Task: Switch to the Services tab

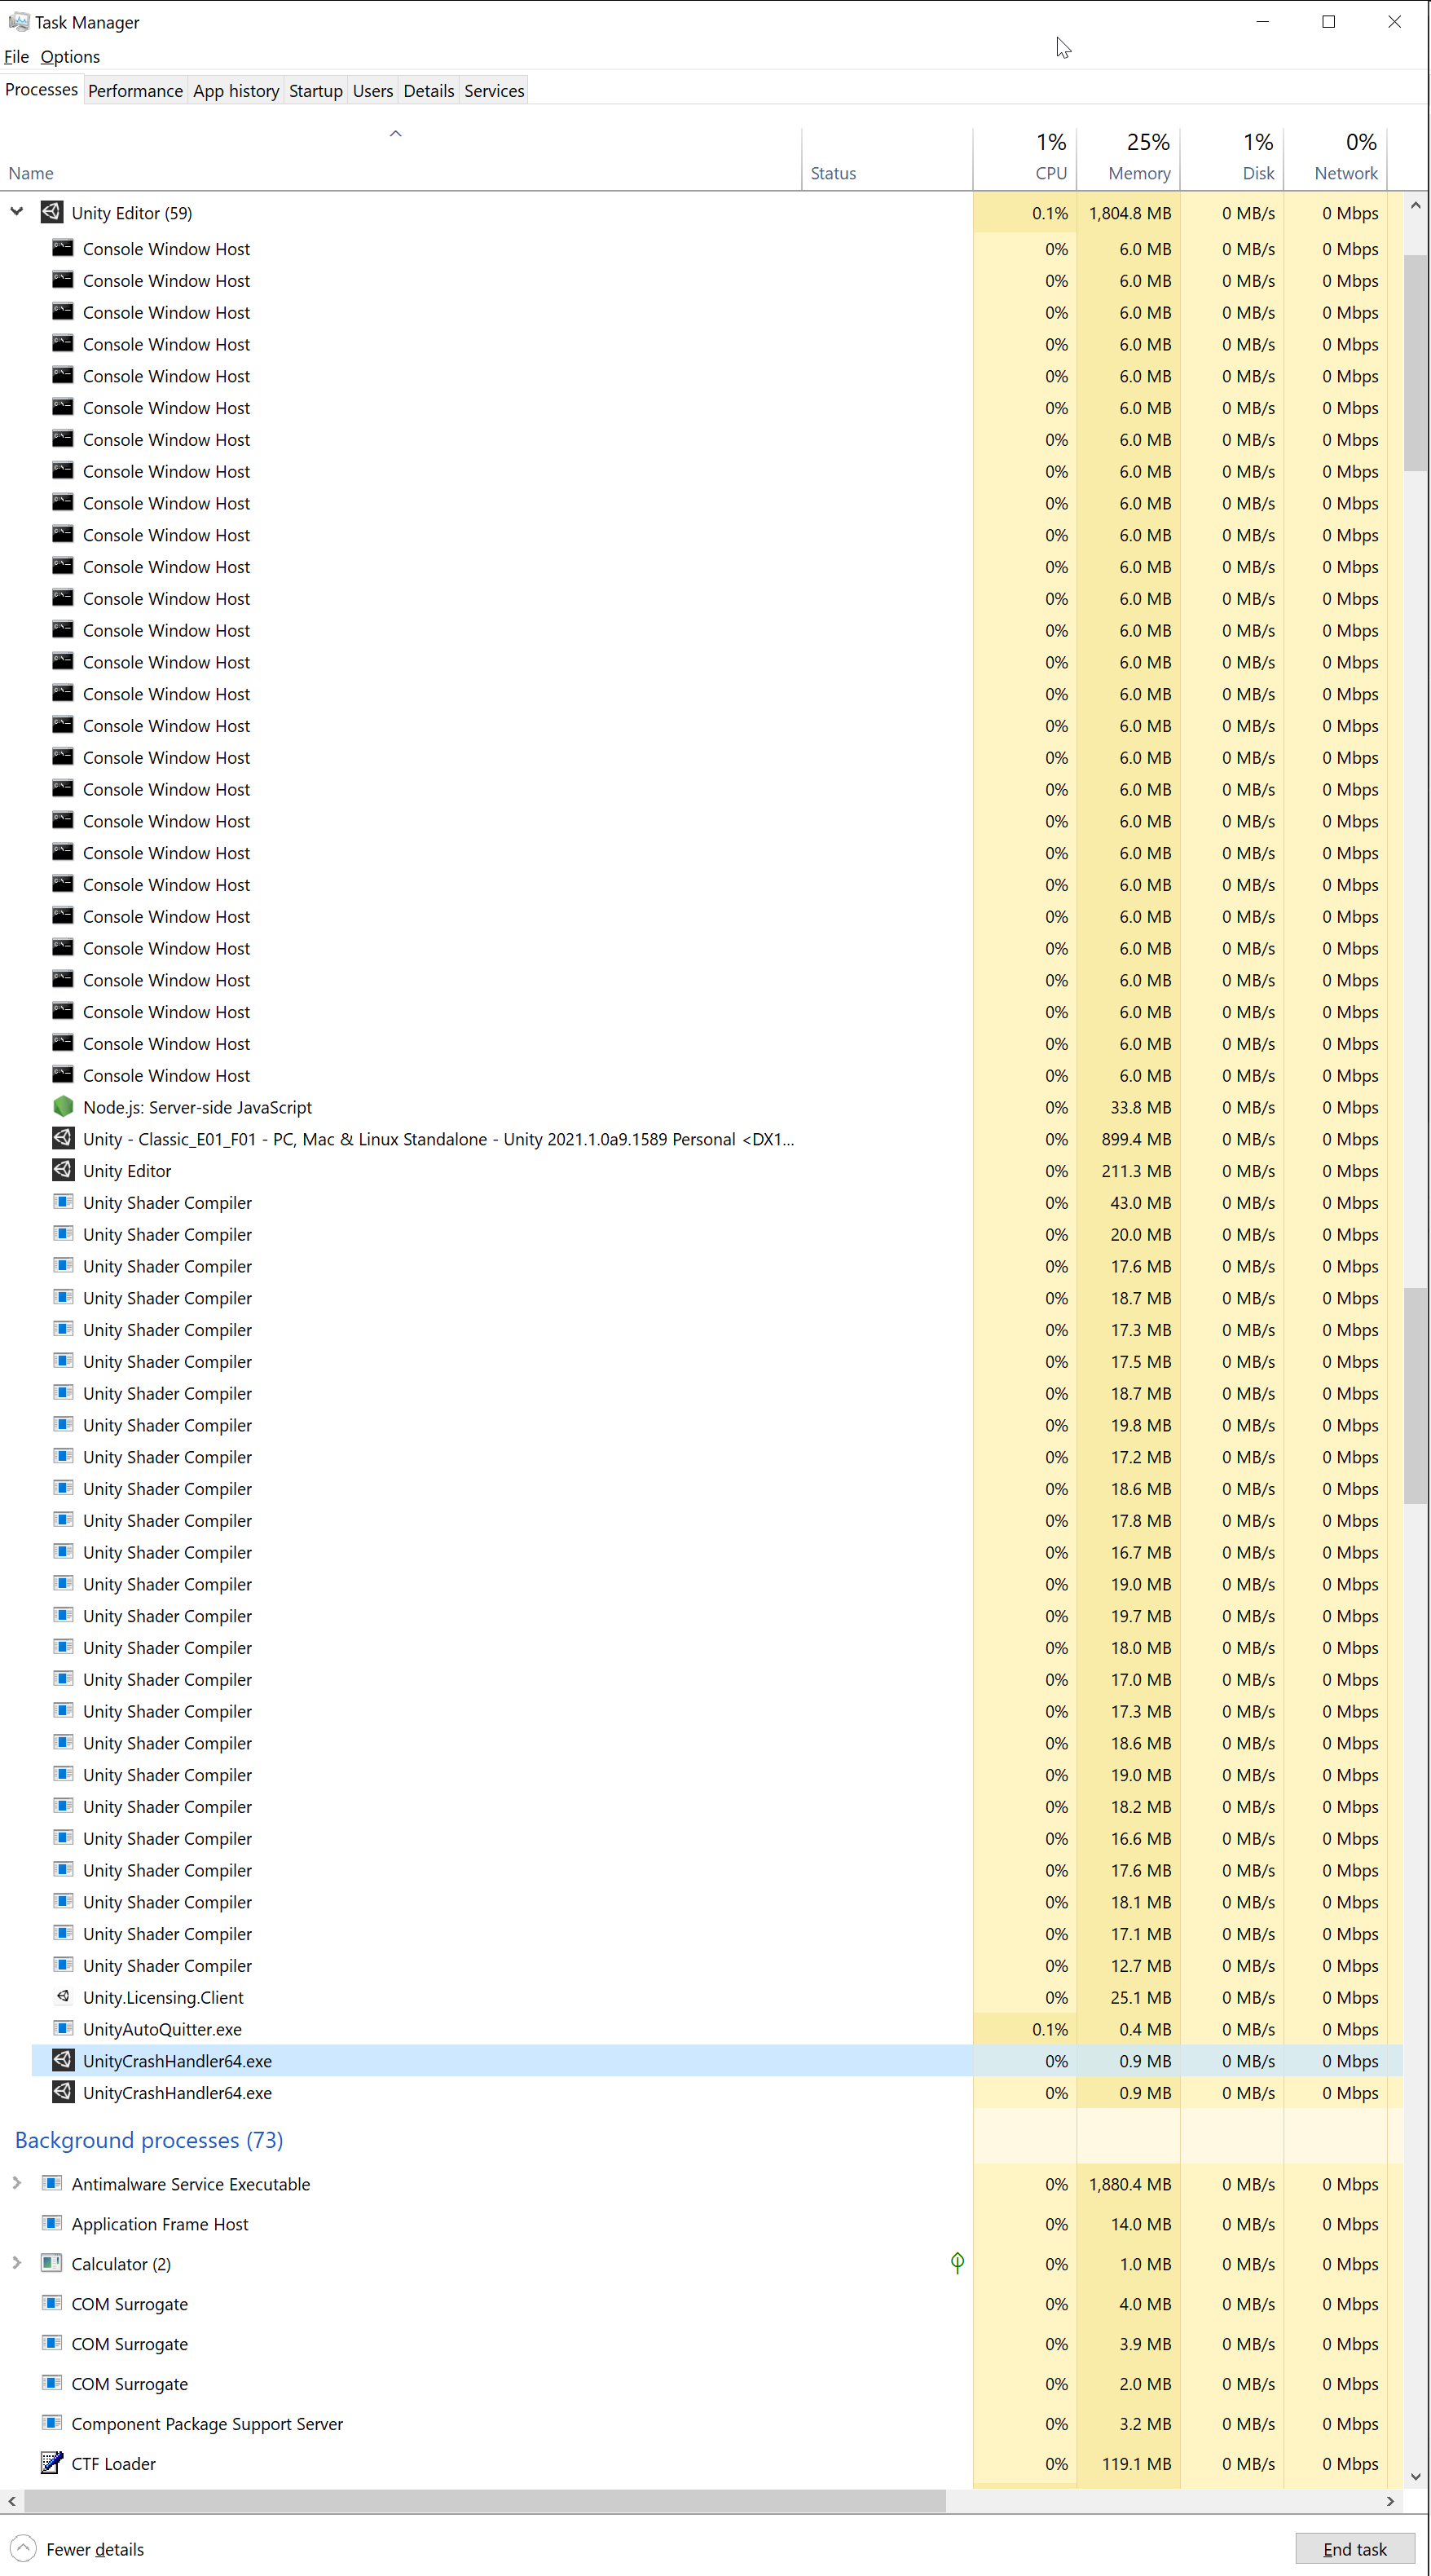Action: click(494, 90)
